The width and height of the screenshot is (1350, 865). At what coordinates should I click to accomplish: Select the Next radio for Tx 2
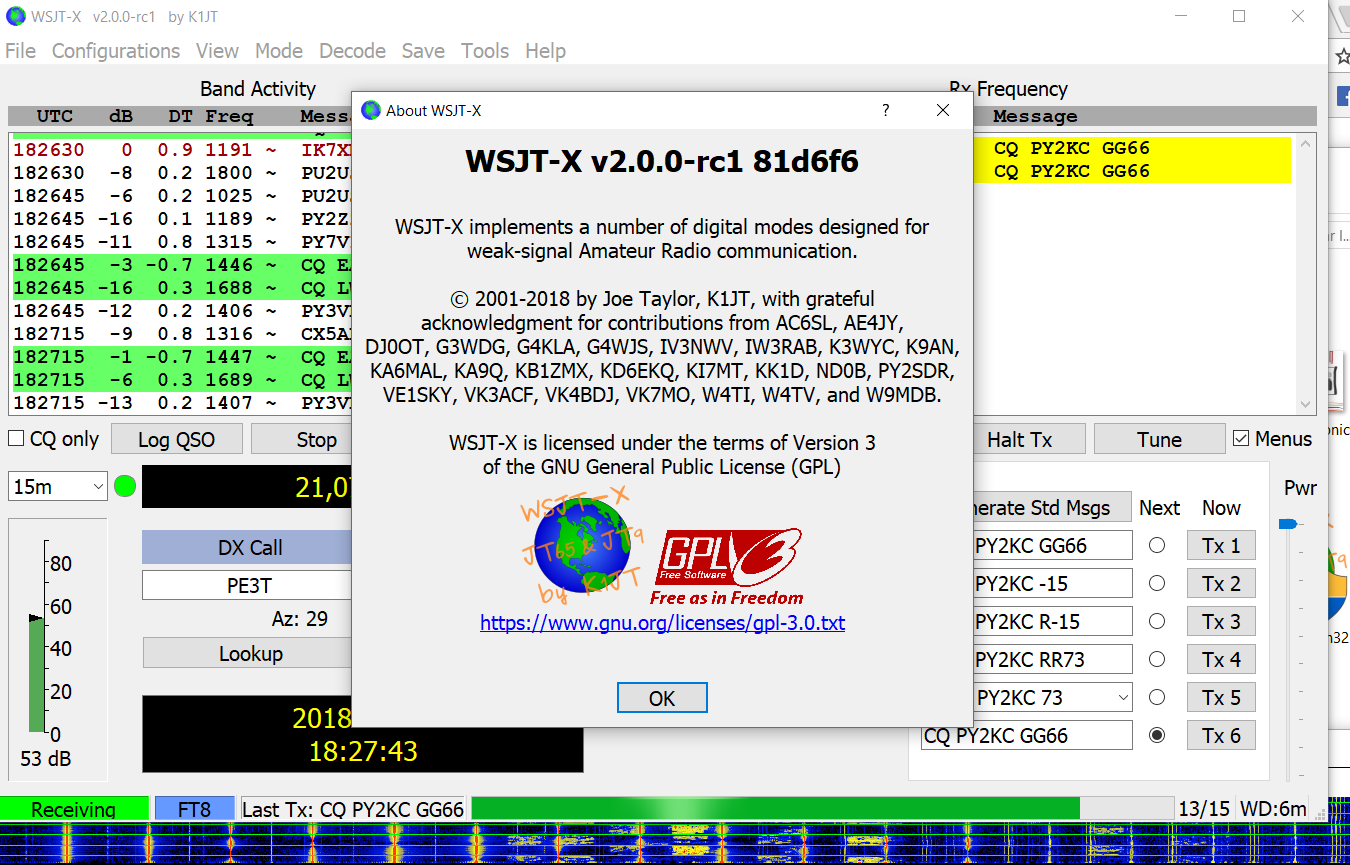[x=1157, y=584]
